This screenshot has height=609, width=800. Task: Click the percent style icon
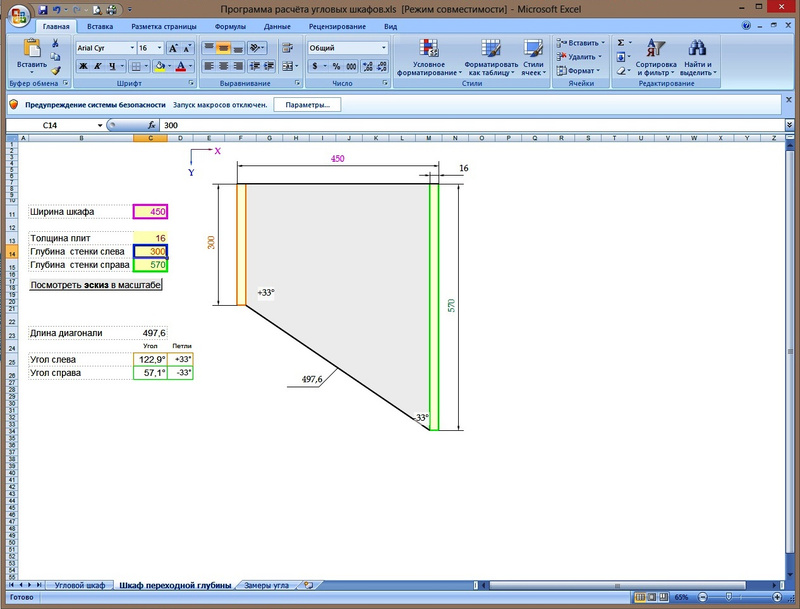(336, 66)
